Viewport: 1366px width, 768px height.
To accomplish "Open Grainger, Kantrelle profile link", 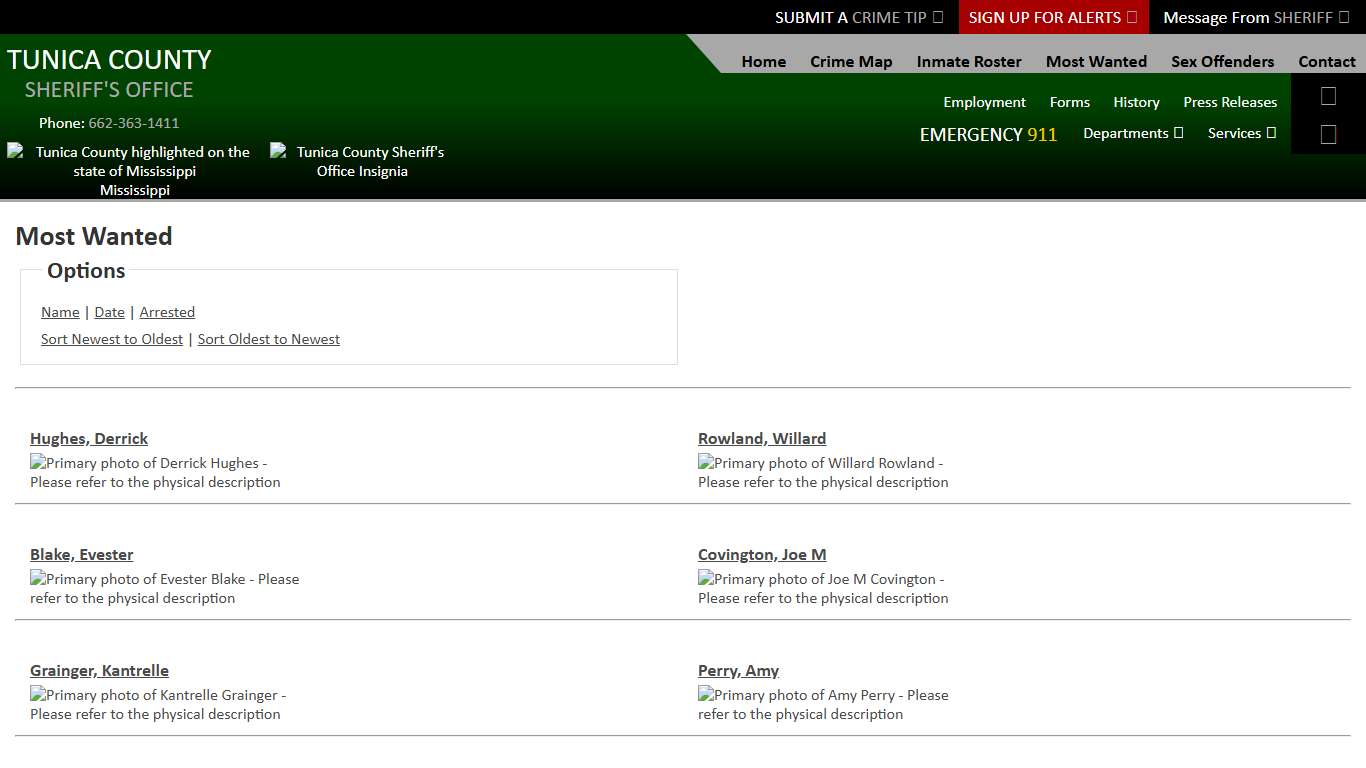I will [x=99, y=670].
